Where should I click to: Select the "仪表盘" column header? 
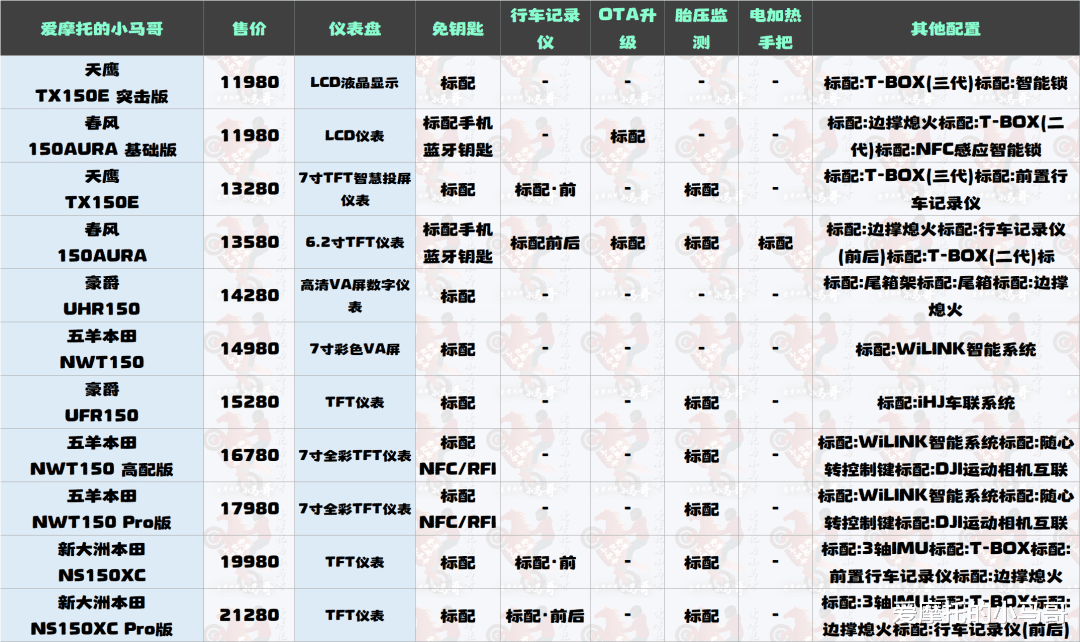(x=355, y=29)
